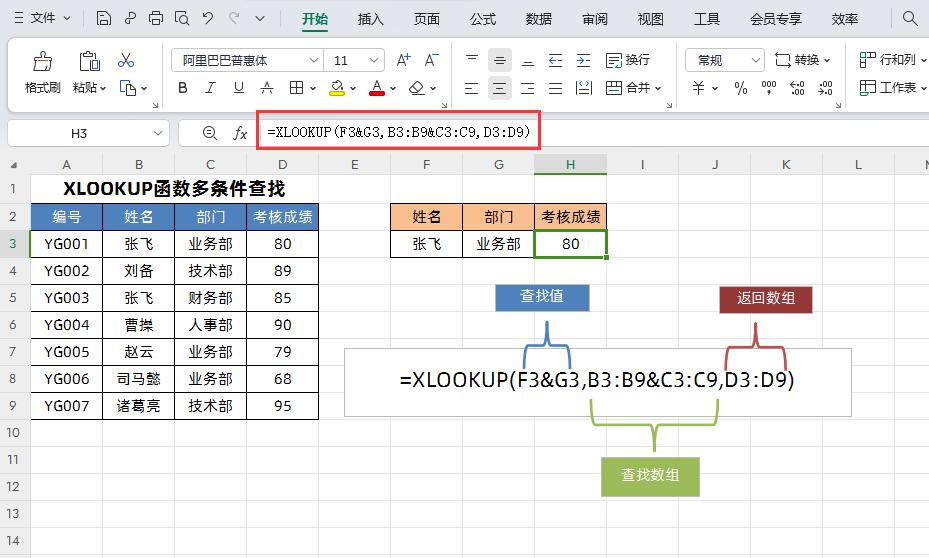The image size is (929, 558).
Task: Open the font color dropdown arrow
Action: tap(393, 88)
